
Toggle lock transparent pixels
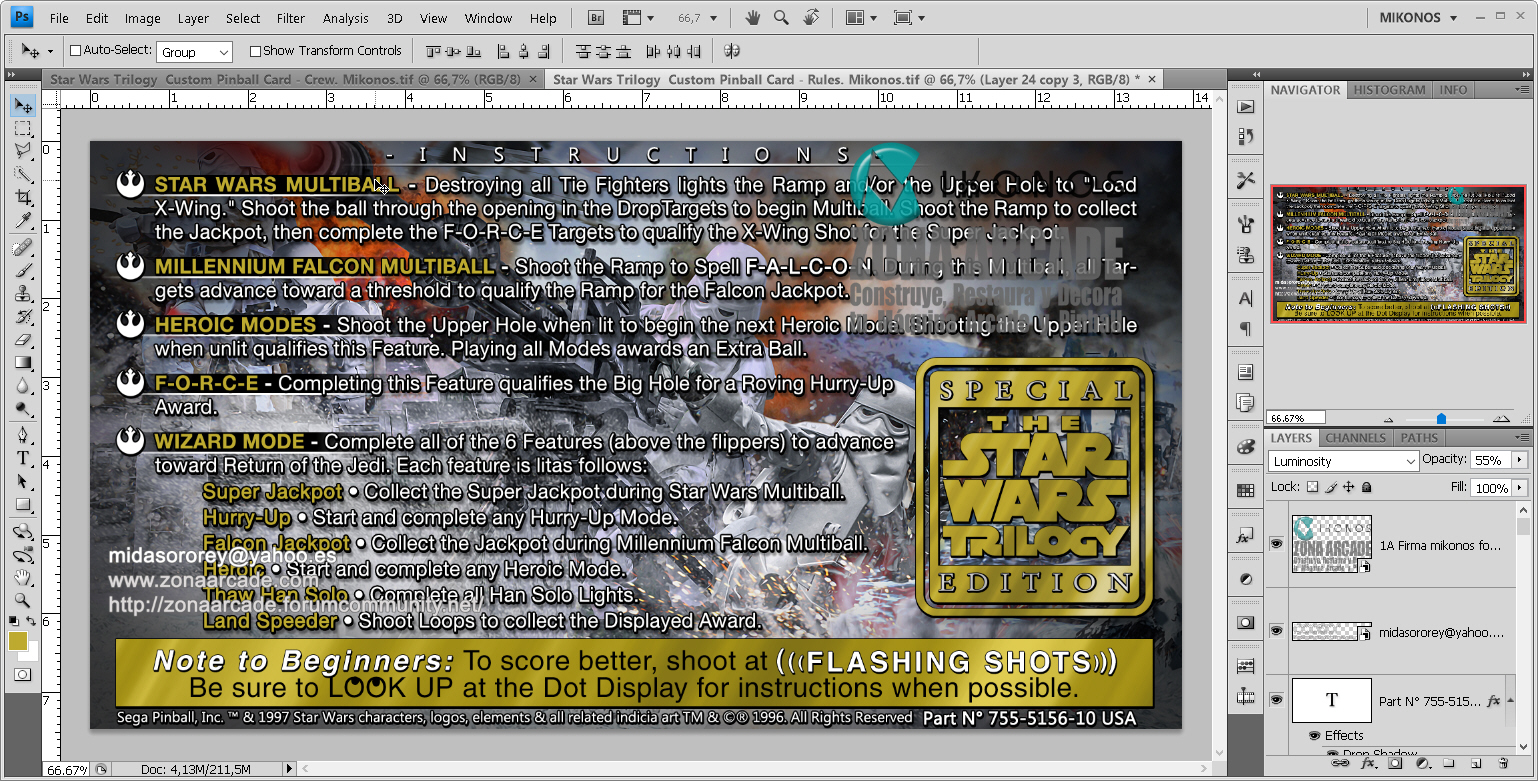(1312, 487)
